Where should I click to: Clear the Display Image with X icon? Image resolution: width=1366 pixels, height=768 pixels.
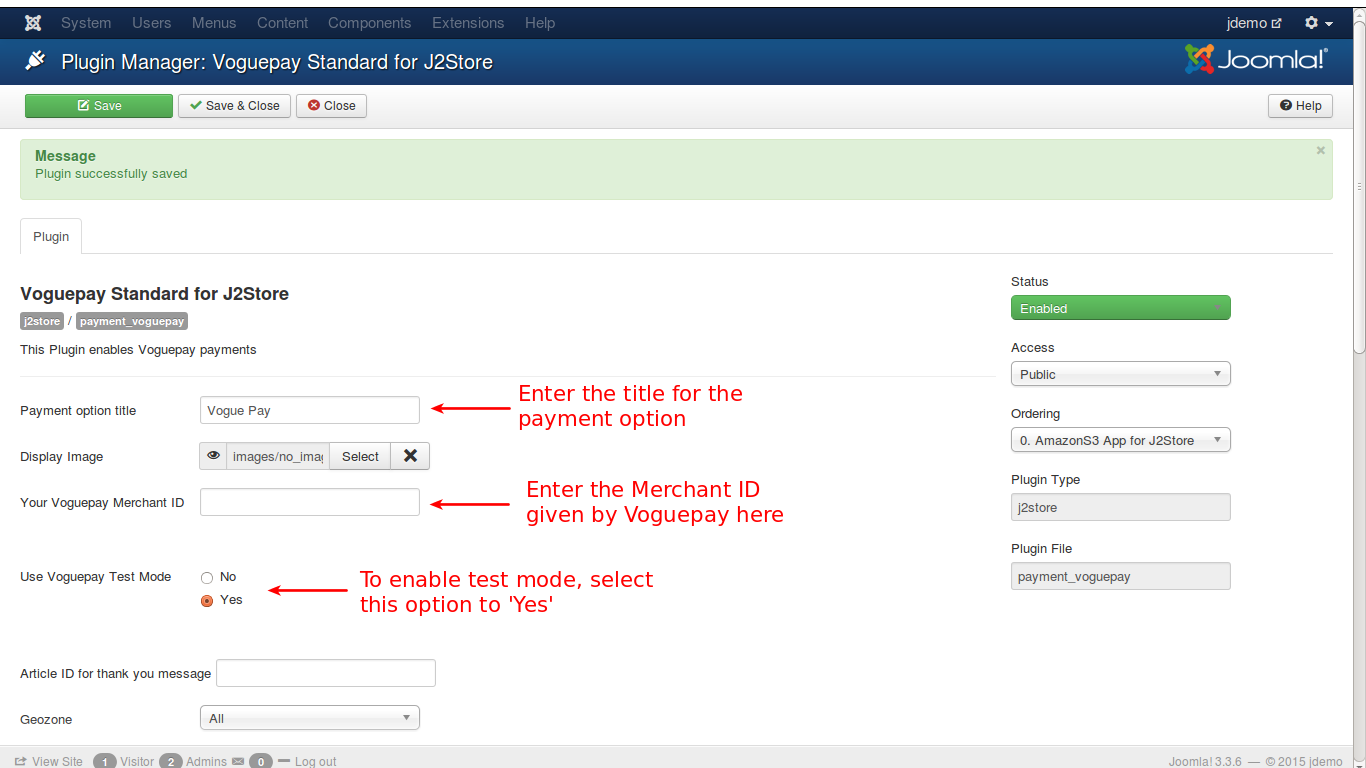(x=410, y=456)
